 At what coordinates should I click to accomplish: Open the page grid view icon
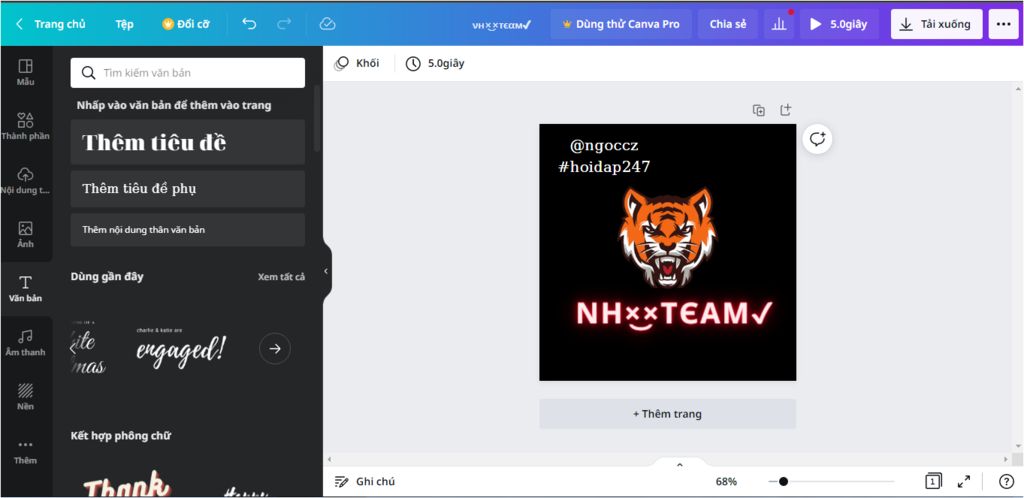tap(933, 481)
